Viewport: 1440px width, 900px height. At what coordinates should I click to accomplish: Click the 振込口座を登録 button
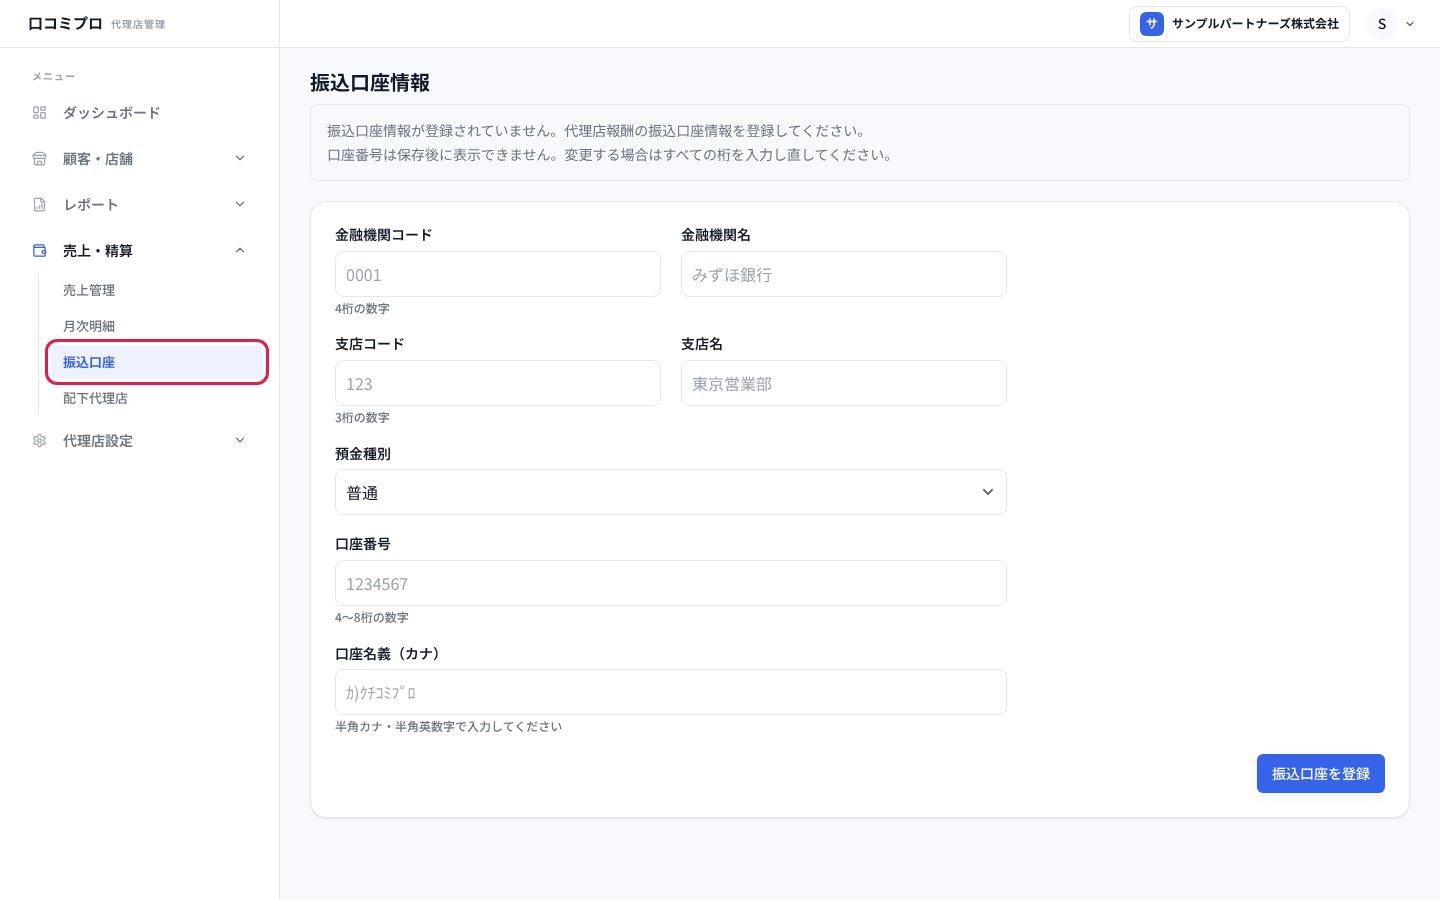[x=1320, y=773]
